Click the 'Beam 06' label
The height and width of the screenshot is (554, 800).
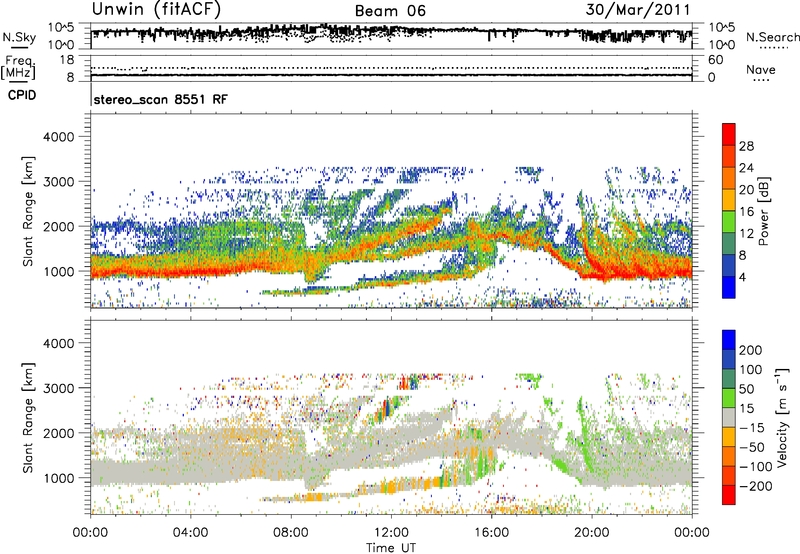coord(390,11)
